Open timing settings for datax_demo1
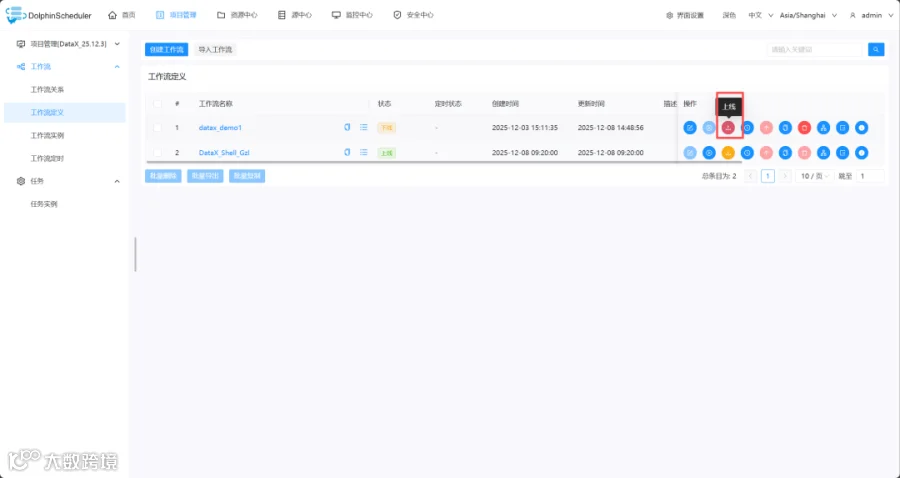This screenshot has height=478, width=900. [x=747, y=127]
